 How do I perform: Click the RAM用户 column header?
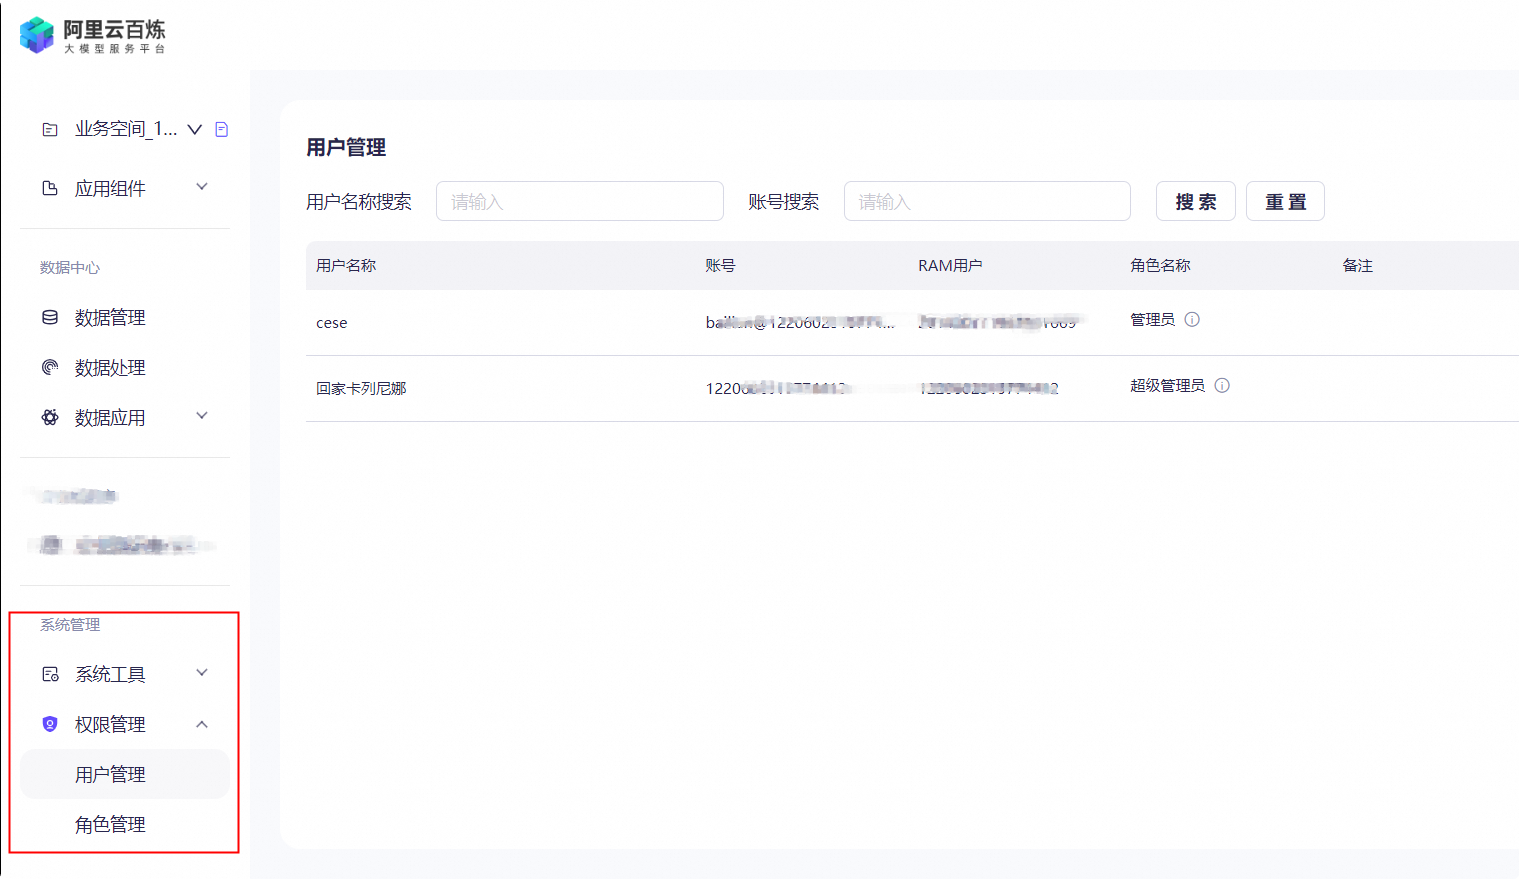pos(950,265)
